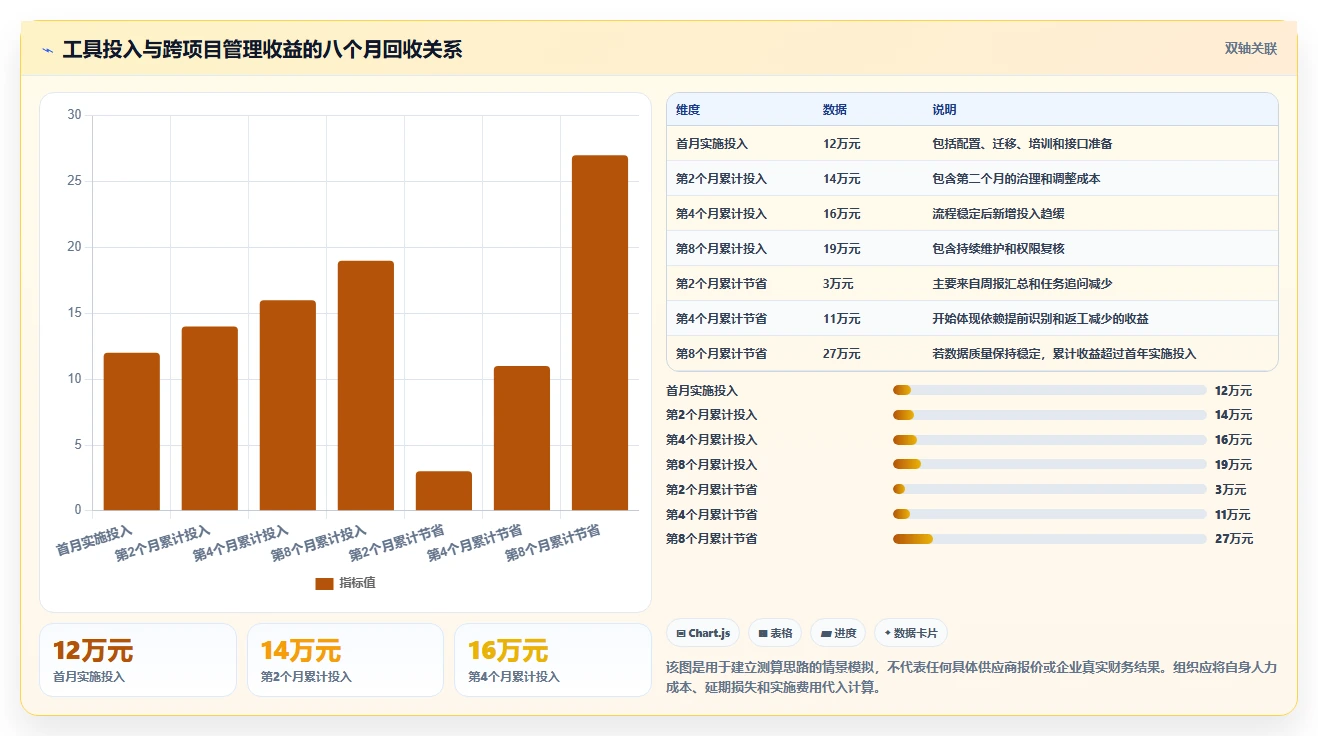Image resolution: width=1318 pixels, height=736 pixels.
Task: Click x-axis label 首月实施投入 under the chart
Action: (x=95, y=541)
